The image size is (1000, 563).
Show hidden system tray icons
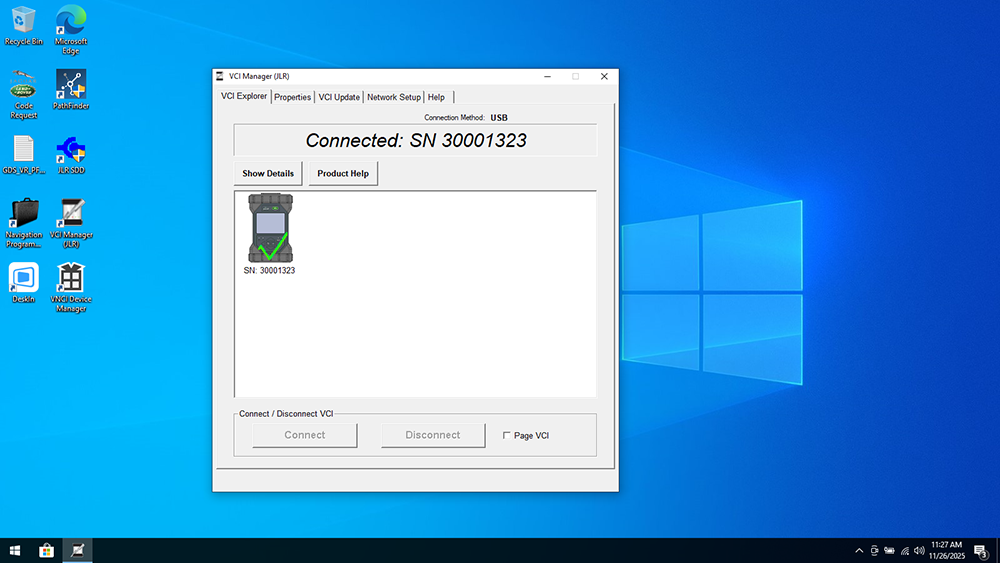858,551
